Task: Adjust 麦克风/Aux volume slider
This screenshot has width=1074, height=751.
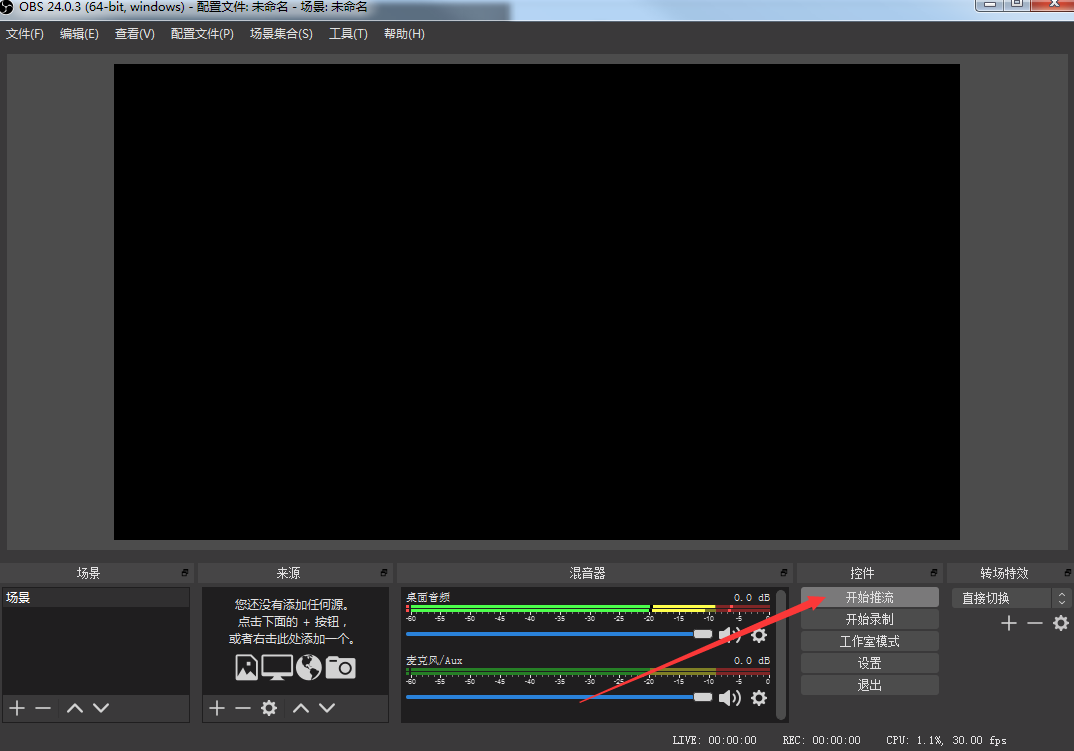Action: pyautogui.click(x=559, y=697)
